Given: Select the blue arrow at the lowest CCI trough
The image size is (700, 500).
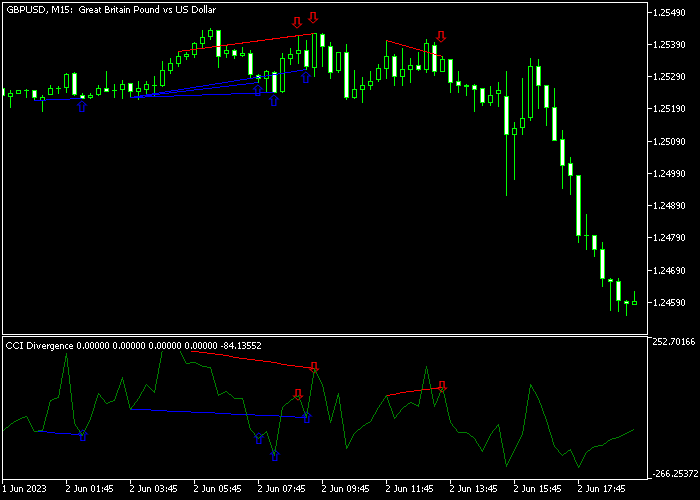Looking at the screenshot, I should [x=275, y=455].
